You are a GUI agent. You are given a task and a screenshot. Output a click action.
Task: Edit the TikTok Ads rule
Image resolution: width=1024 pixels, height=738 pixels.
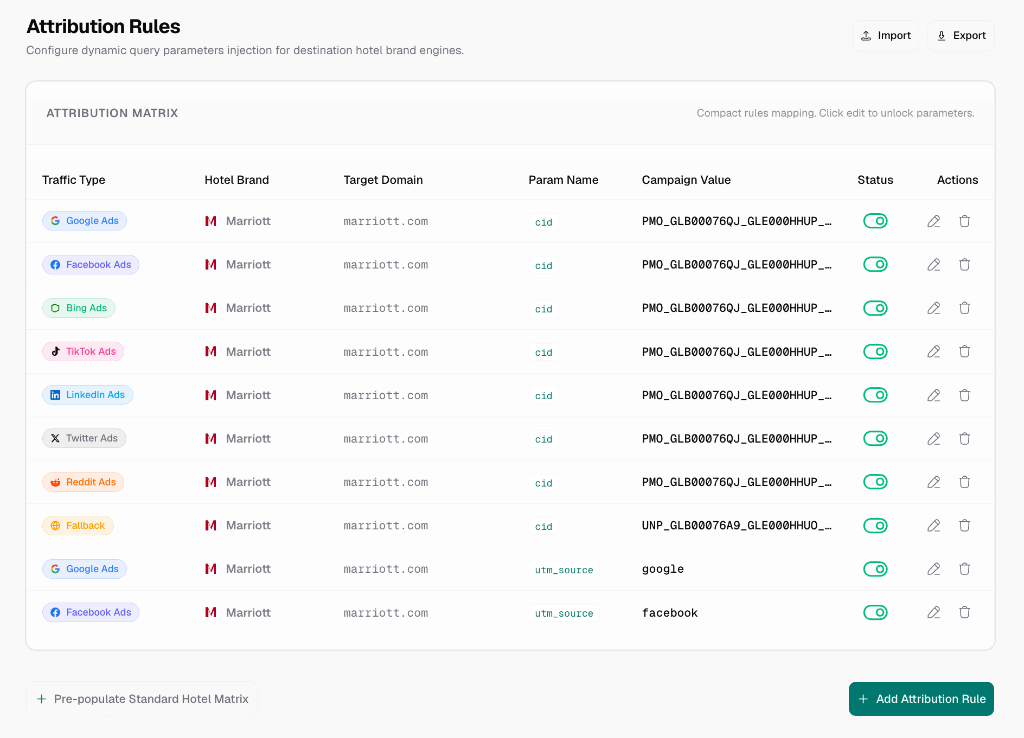[934, 351]
